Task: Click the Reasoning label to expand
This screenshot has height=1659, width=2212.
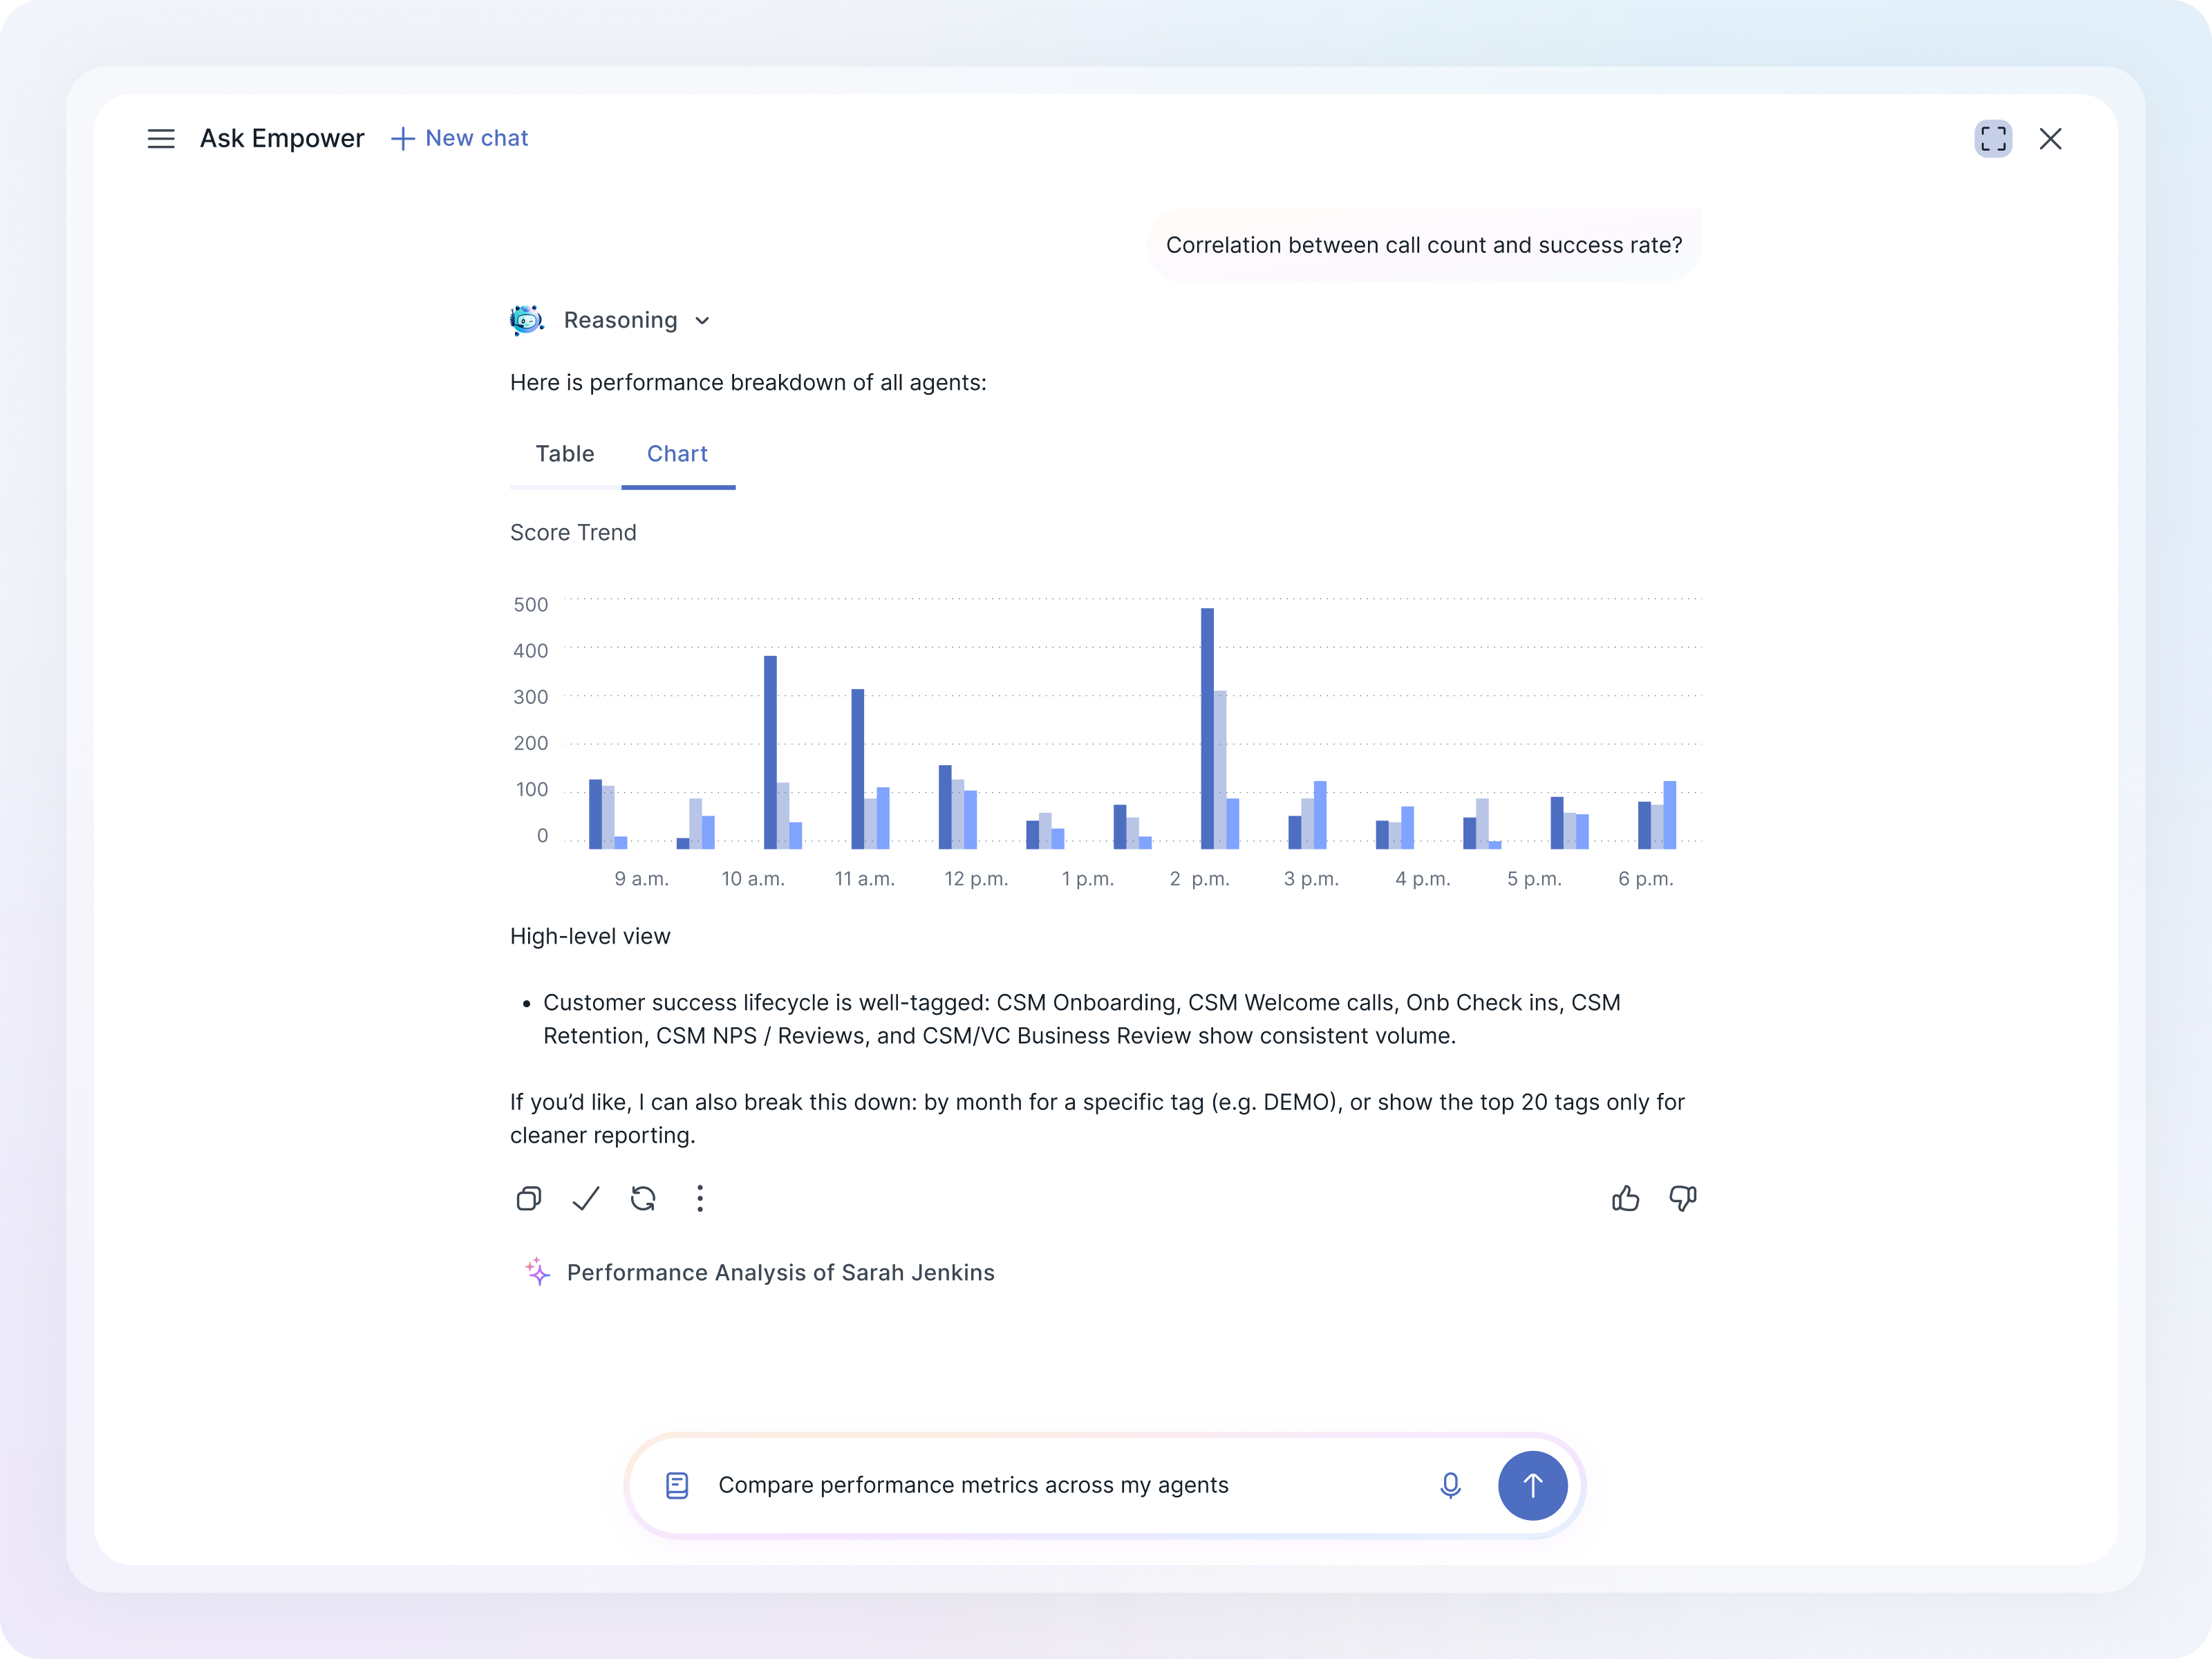Action: coord(620,320)
